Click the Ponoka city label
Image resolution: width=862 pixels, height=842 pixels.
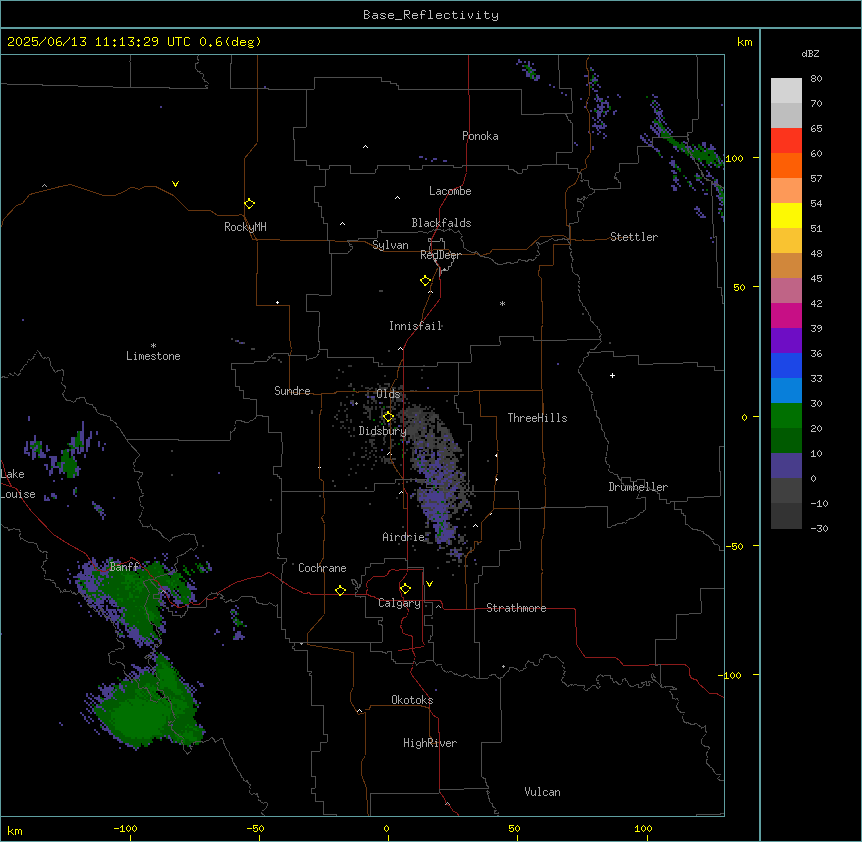coord(480,136)
